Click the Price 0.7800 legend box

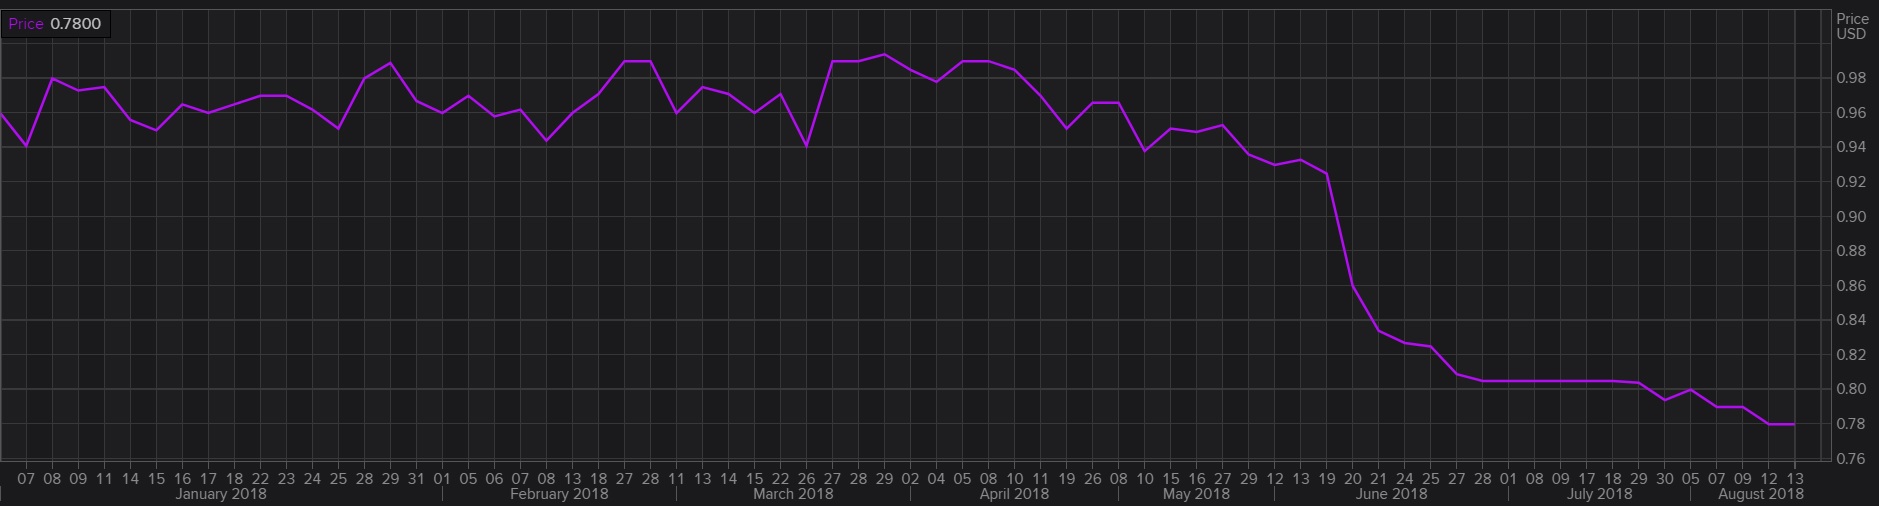(56, 24)
